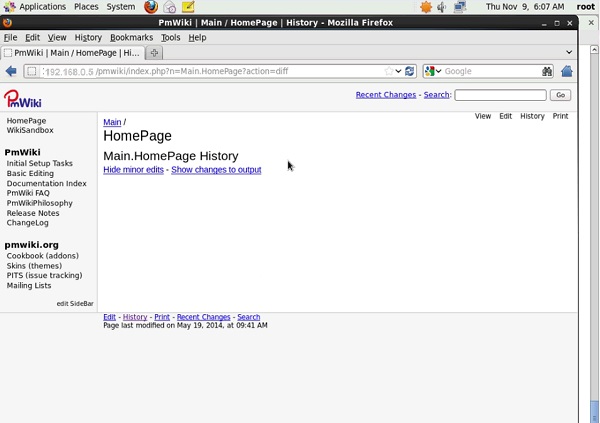Screen dimensions: 600x423
Task: Click the Recent Changes link in header
Action: coord(386,95)
